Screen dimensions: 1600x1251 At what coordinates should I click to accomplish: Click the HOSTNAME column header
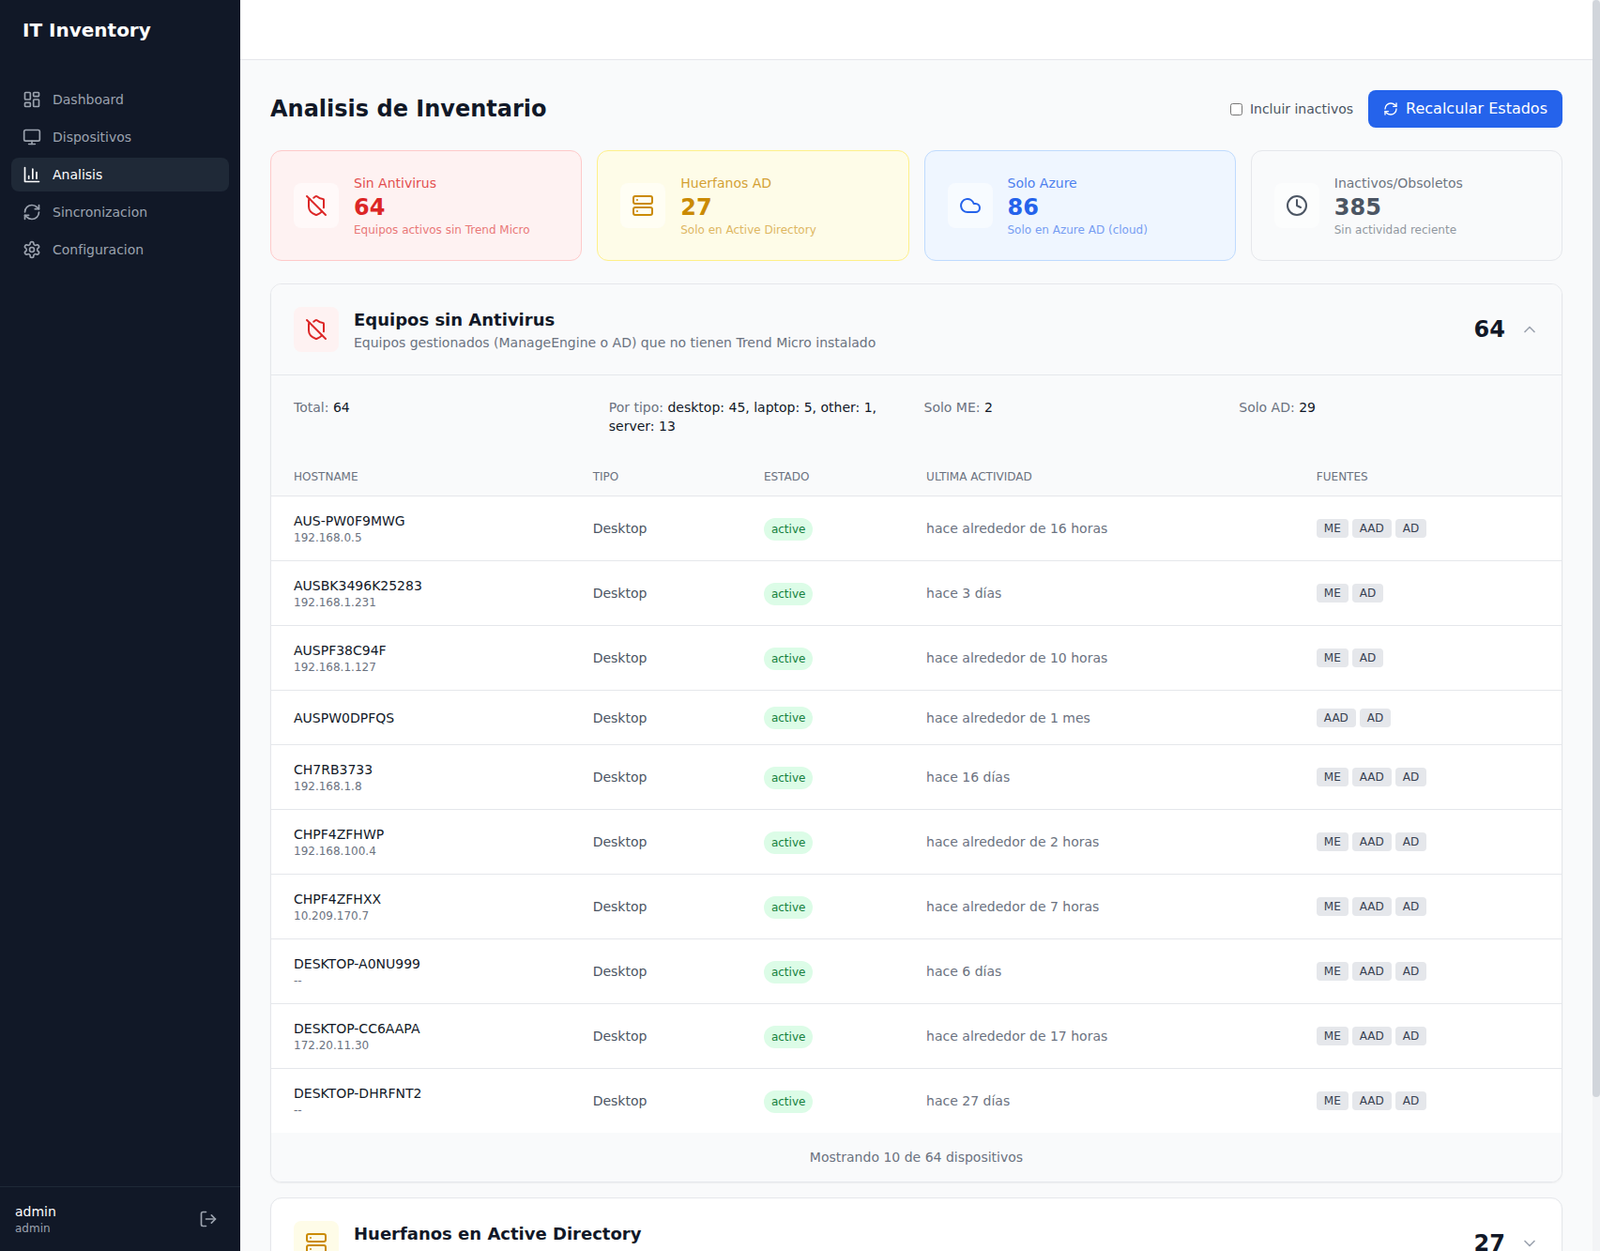click(326, 477)
